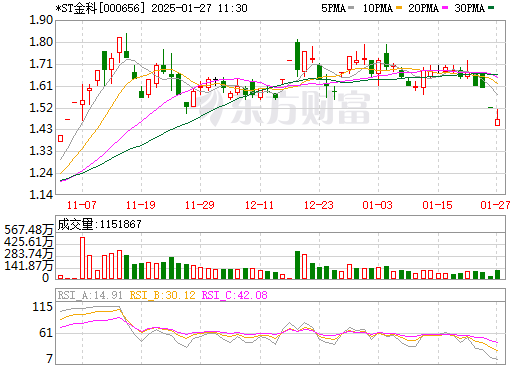Click the RSI_B:30.12 indicator label
520x365 pixels.
(x=162, y=295)
